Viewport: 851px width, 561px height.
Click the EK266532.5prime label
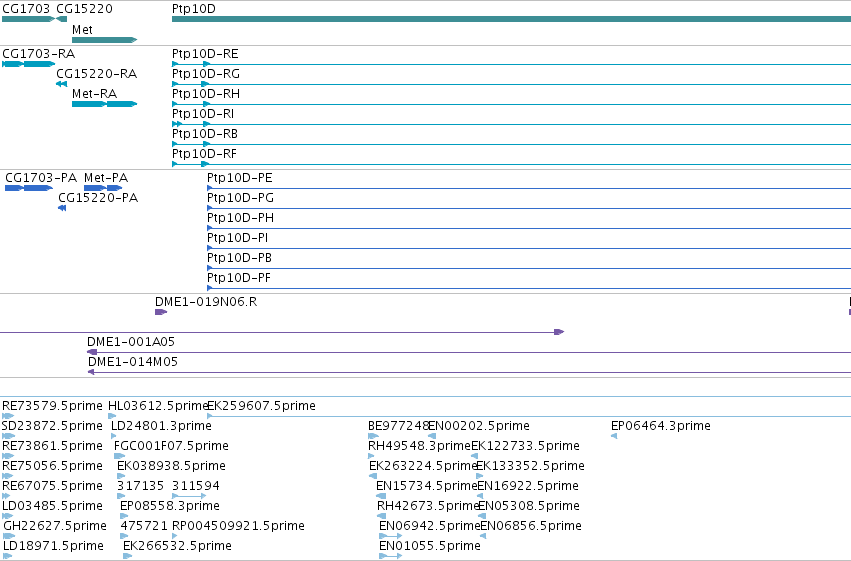coord(177,546)
